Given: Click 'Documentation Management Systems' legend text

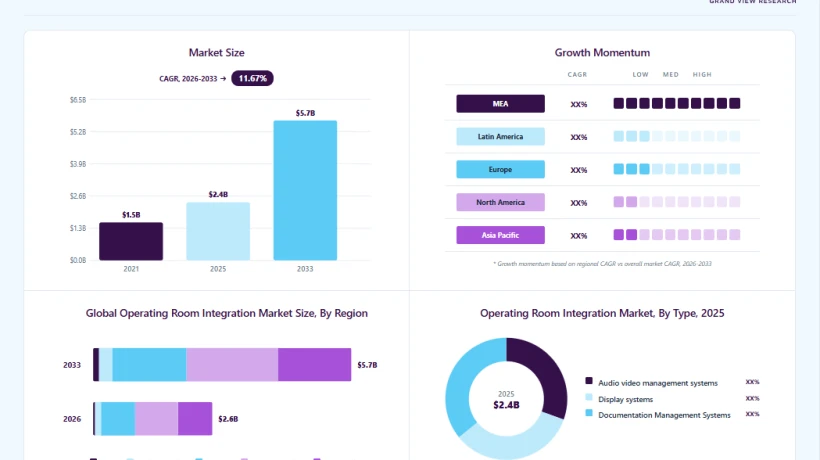Looking at the screenshot, I should pyautogui.click(x=664, y=415).
